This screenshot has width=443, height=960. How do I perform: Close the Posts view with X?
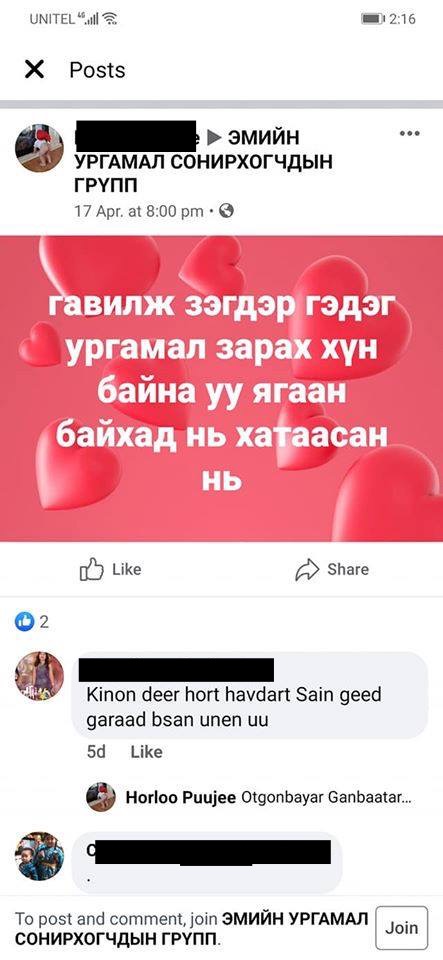pyautogui.click(x=34, y=70)
